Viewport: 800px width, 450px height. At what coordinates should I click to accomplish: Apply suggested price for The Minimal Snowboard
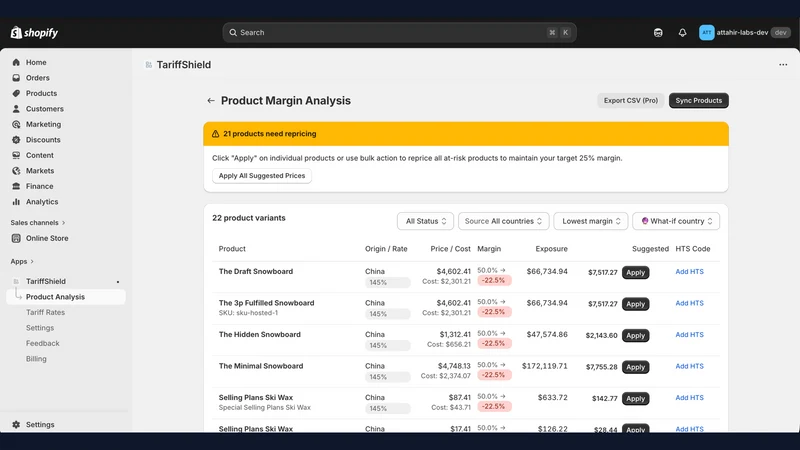pyautogui.click(x=635, y=367)
